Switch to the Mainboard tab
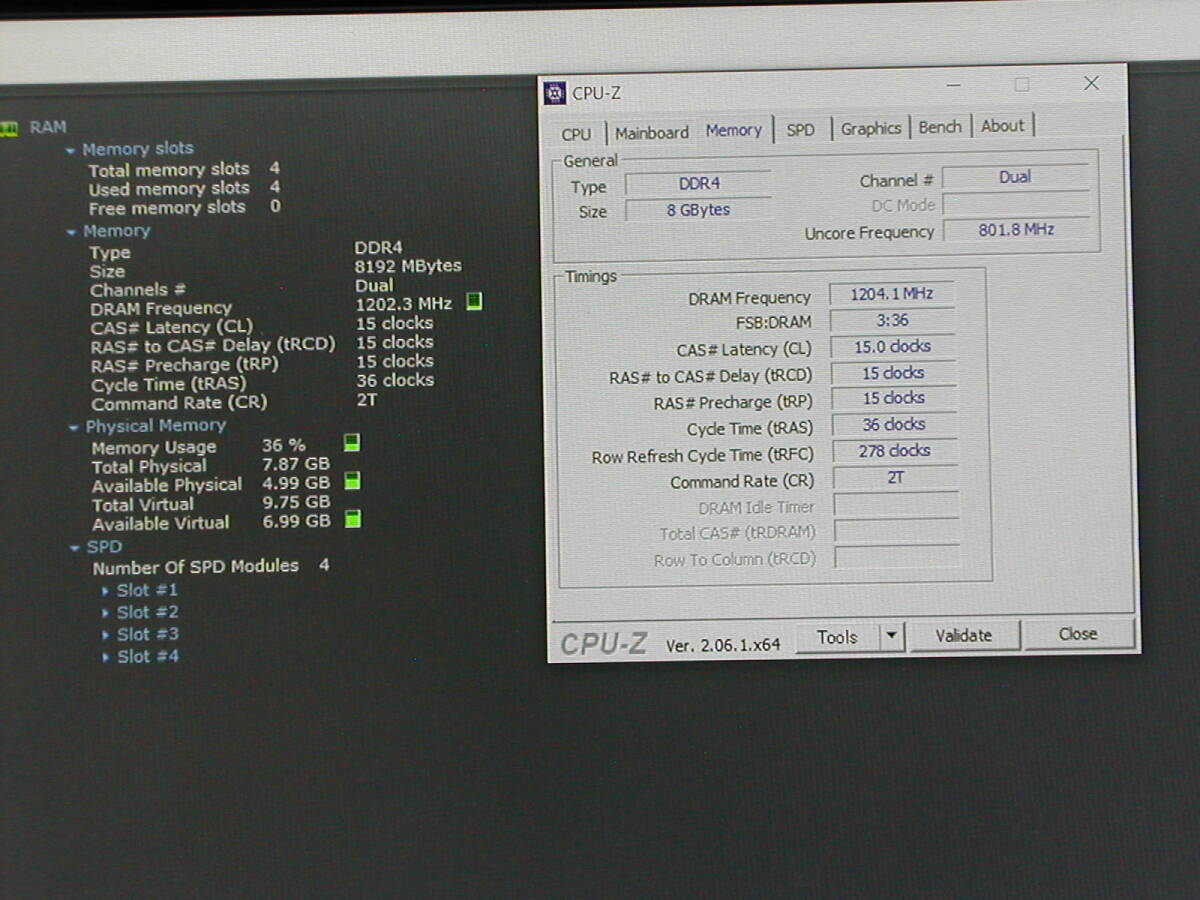The height and width of the screenshot is (900, 1200). 652,132
